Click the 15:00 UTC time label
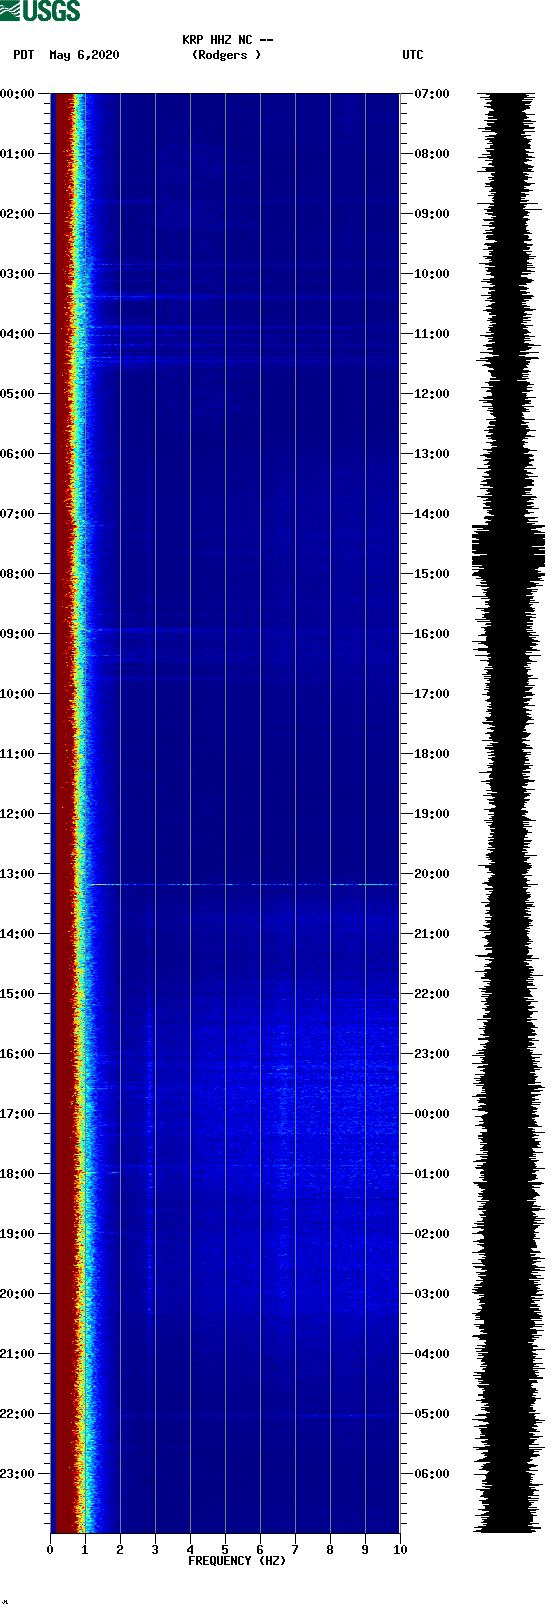The image size is (552, 1613). pos(432,574)
